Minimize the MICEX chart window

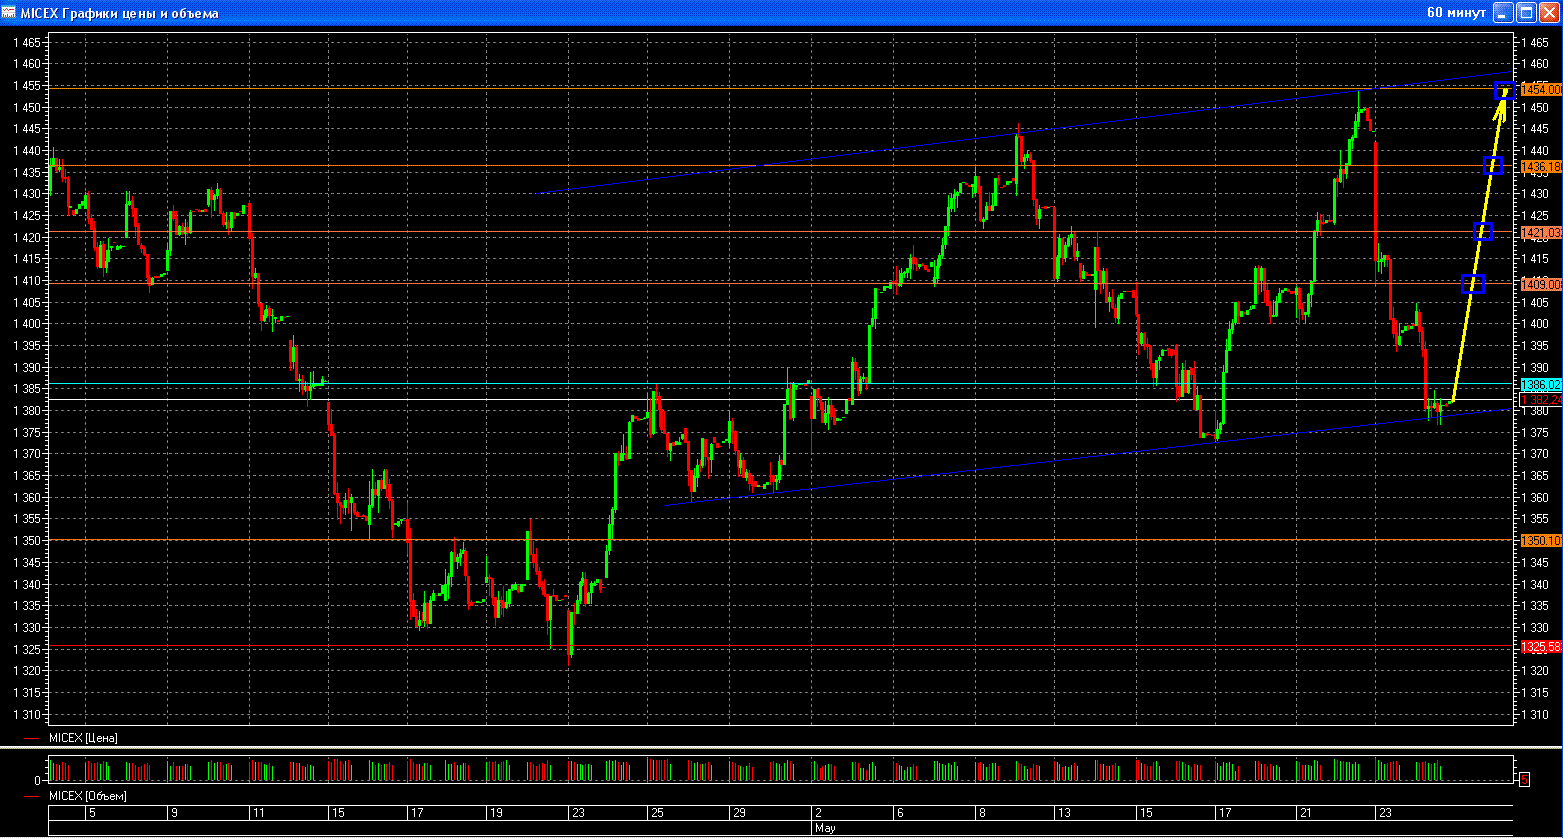[1503, 13]
